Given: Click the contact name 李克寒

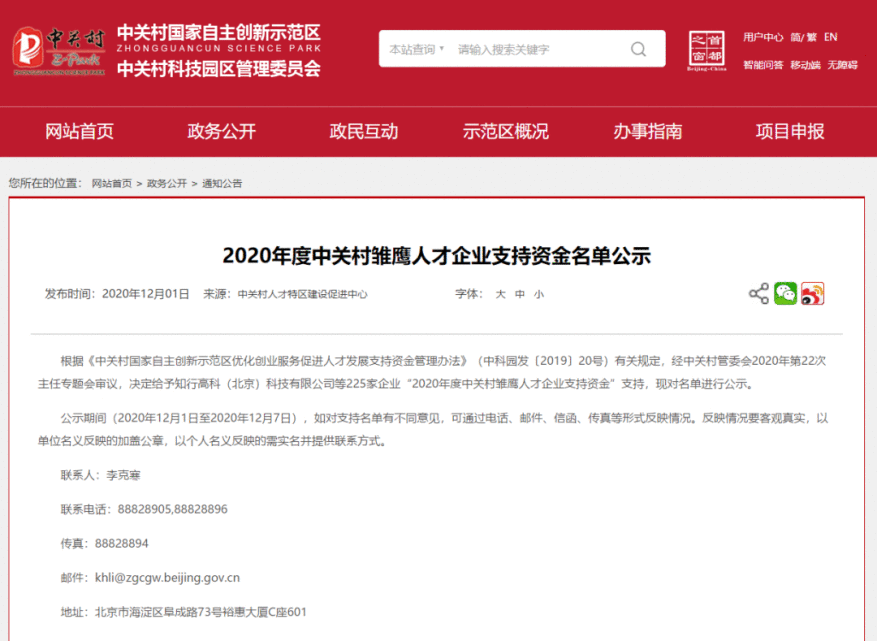Looking at the screenshot, I should click(x=124, y=475).
